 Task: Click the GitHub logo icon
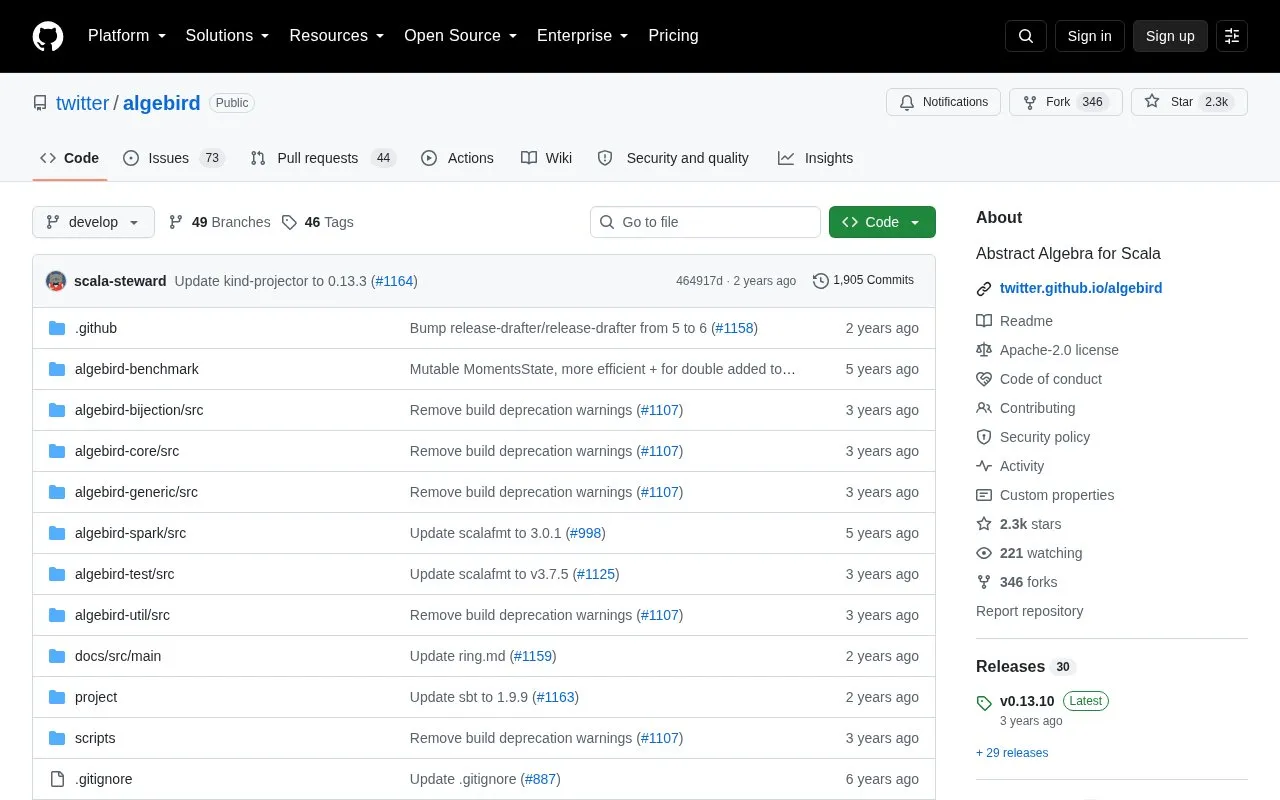[48, 36]
